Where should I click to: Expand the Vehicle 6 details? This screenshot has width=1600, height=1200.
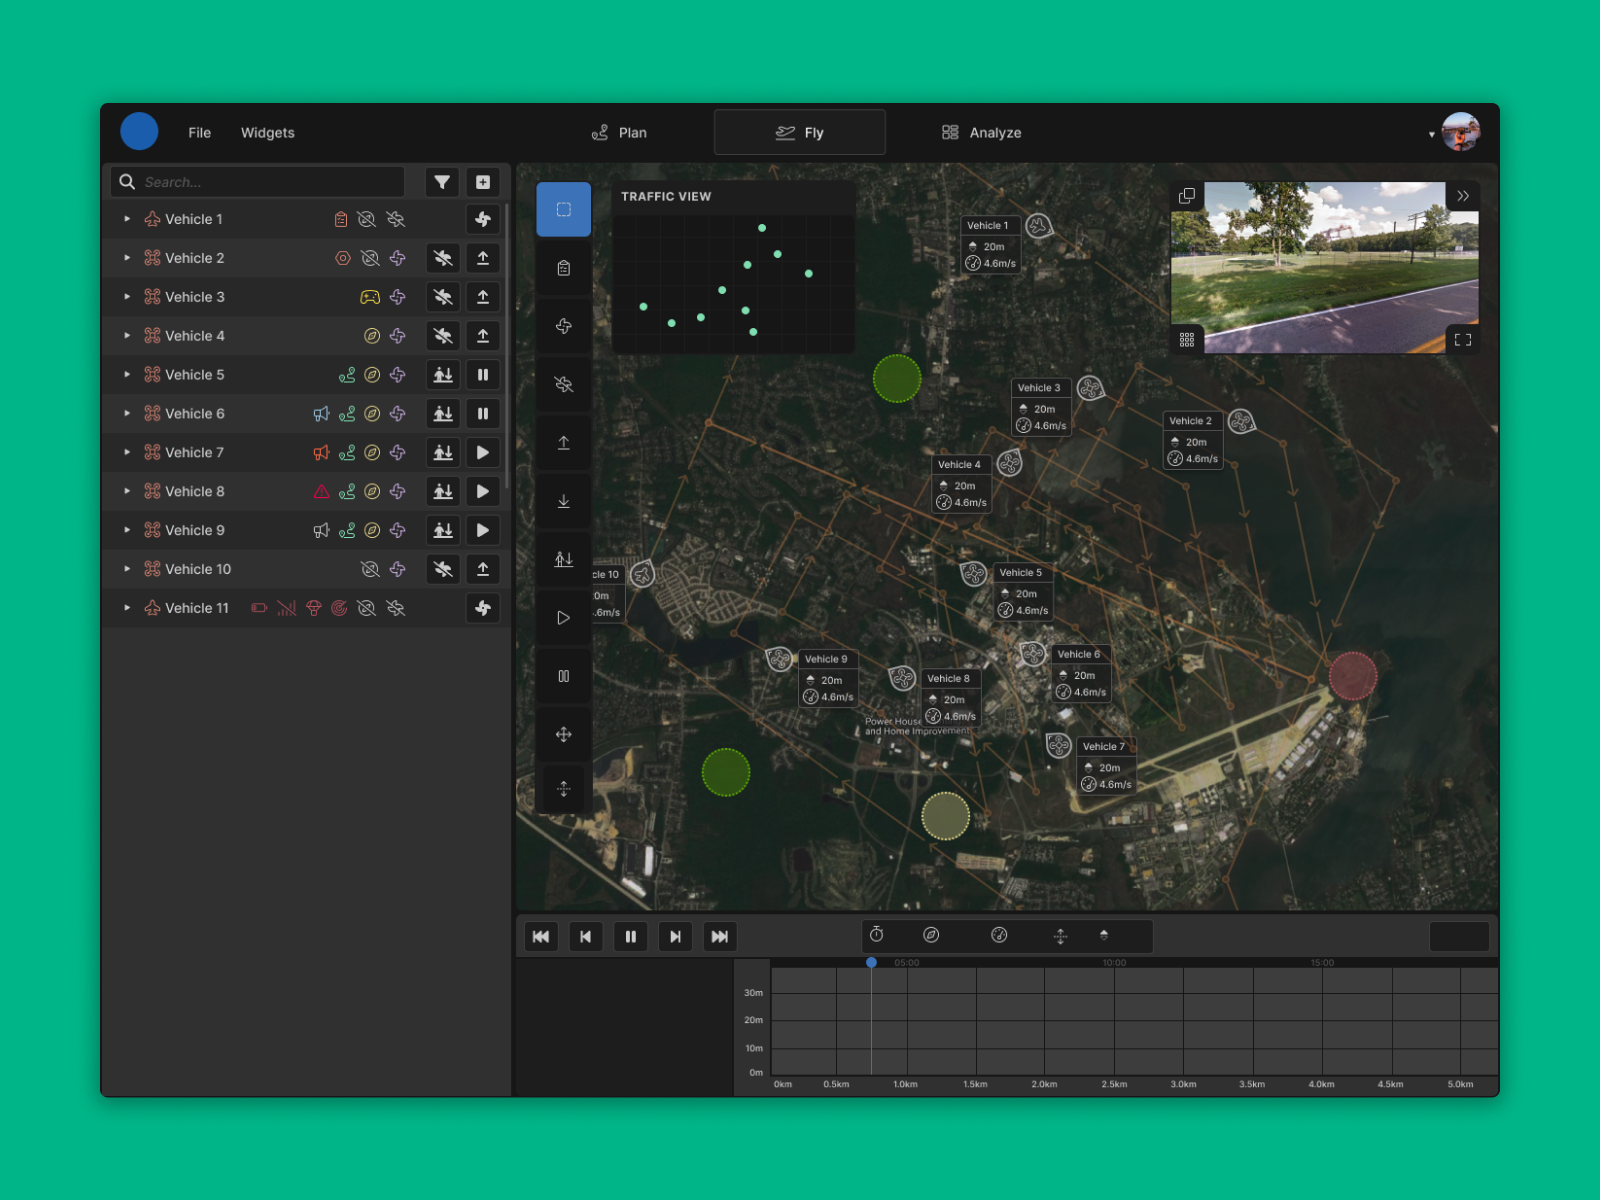127,413
